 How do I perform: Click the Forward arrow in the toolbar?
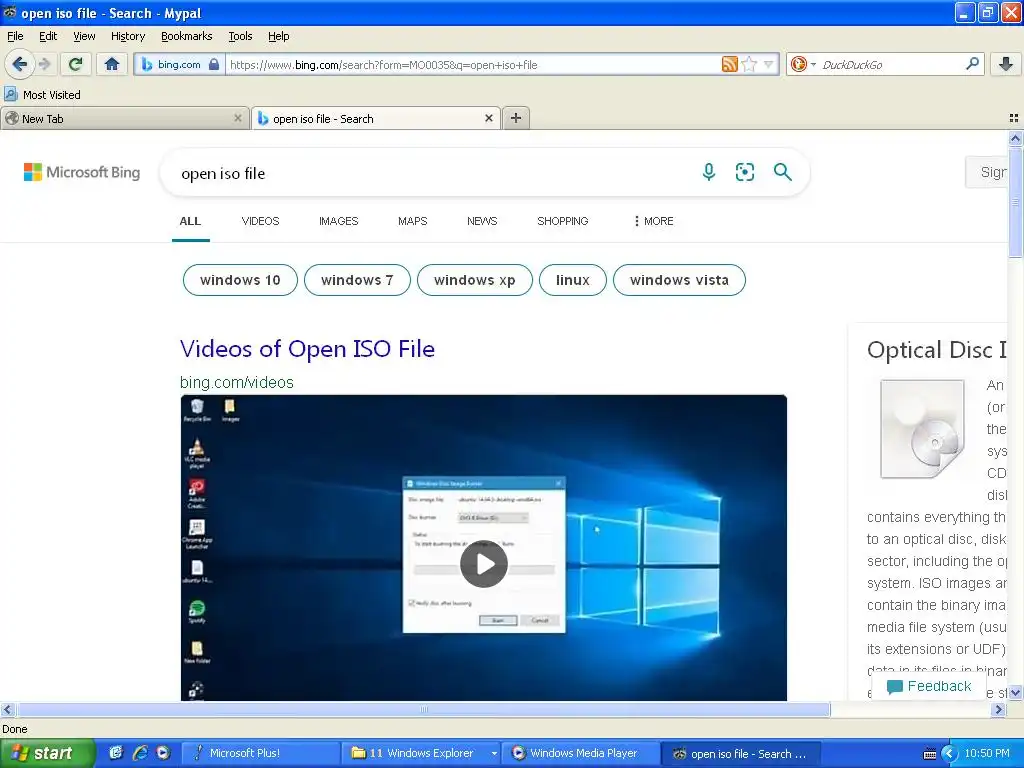tap(44, 64)
